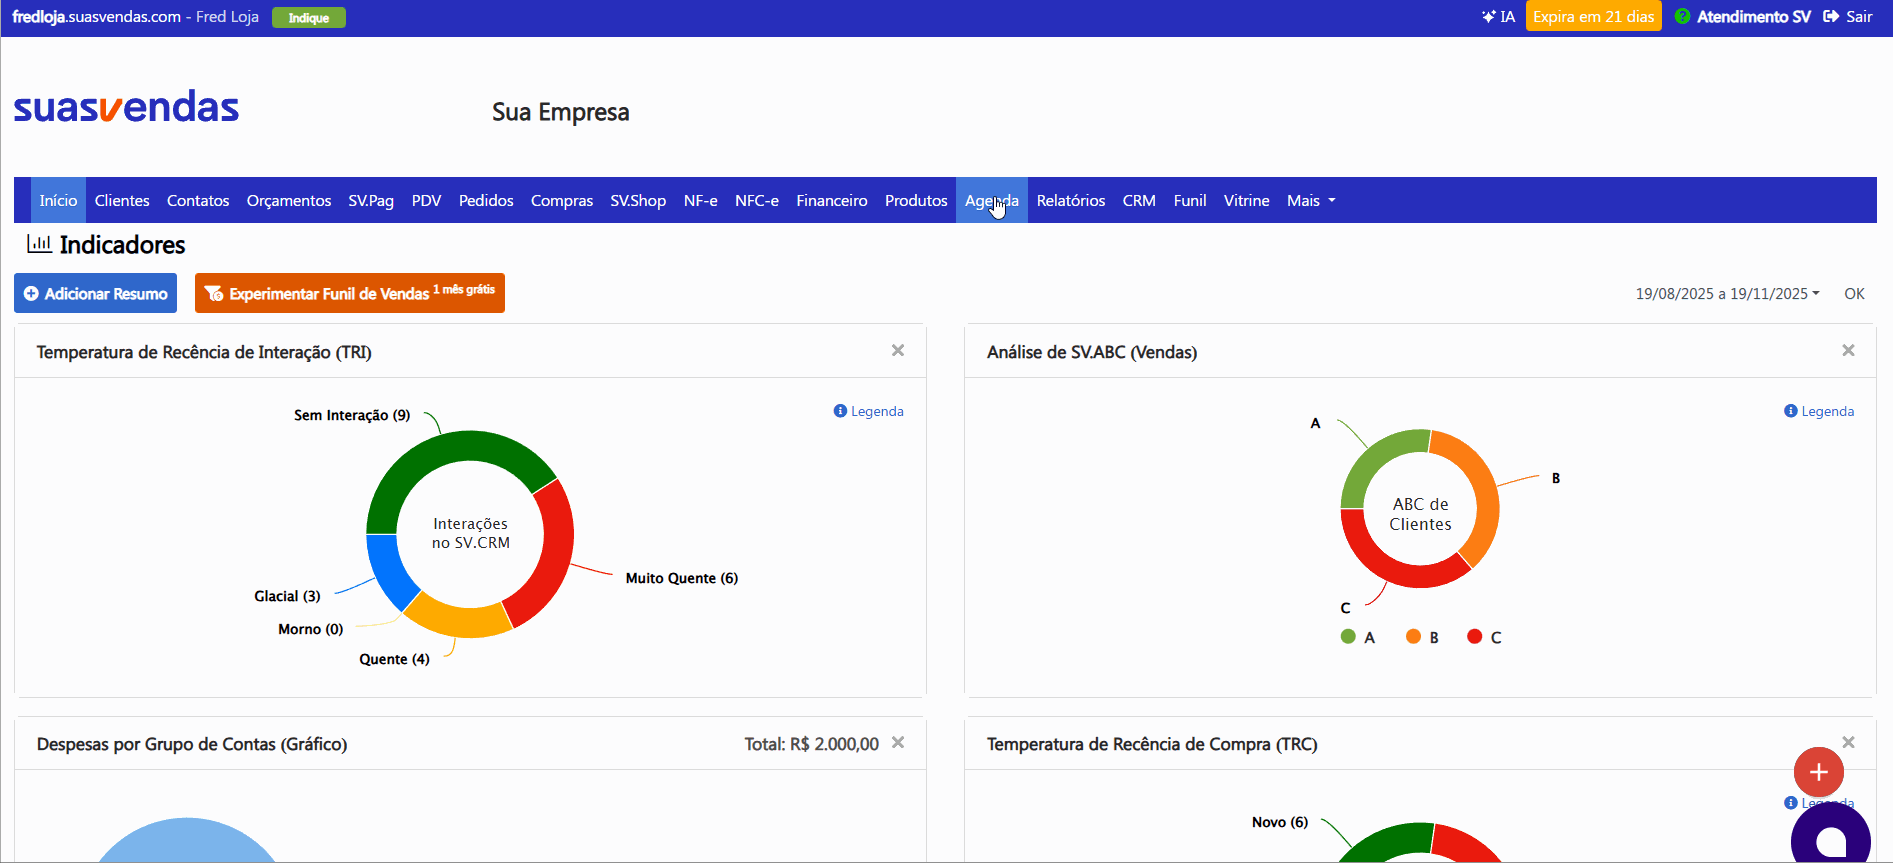
Task: Open the Orçamentos menu
Action: tap(289, 200)
